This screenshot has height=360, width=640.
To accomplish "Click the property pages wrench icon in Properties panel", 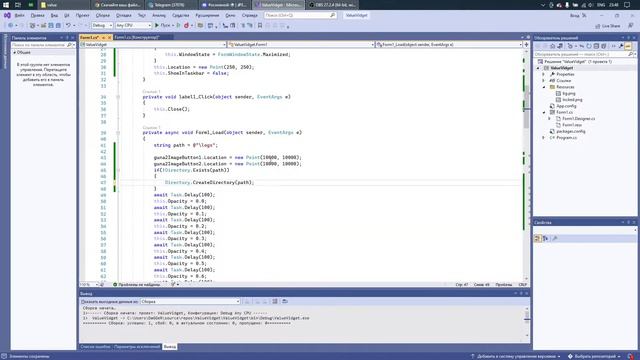I will pos(555,238).
